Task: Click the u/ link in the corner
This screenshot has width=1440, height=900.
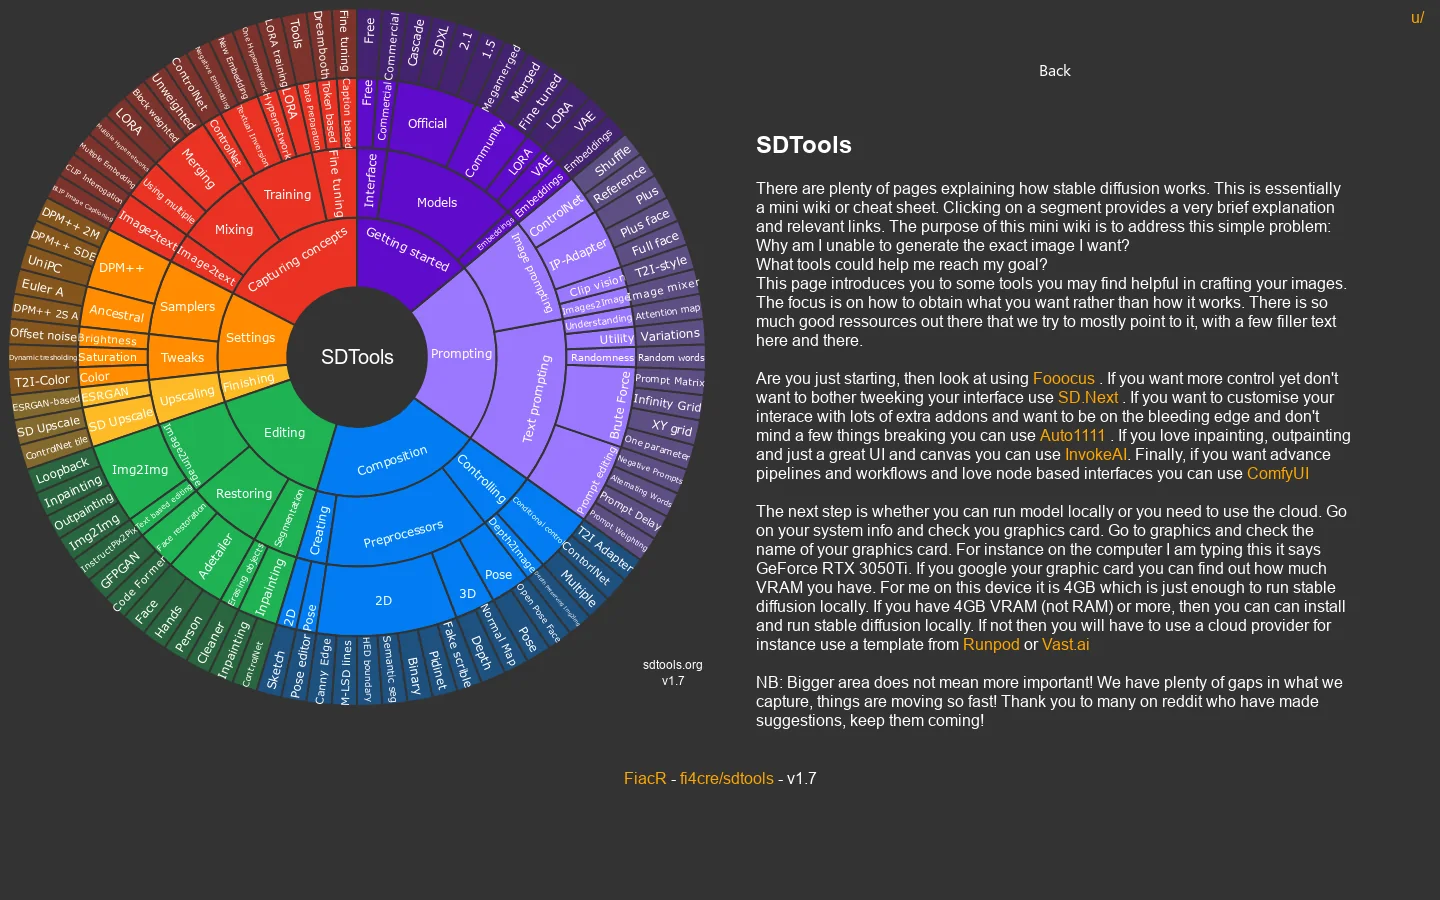Action: [1417, 18]
